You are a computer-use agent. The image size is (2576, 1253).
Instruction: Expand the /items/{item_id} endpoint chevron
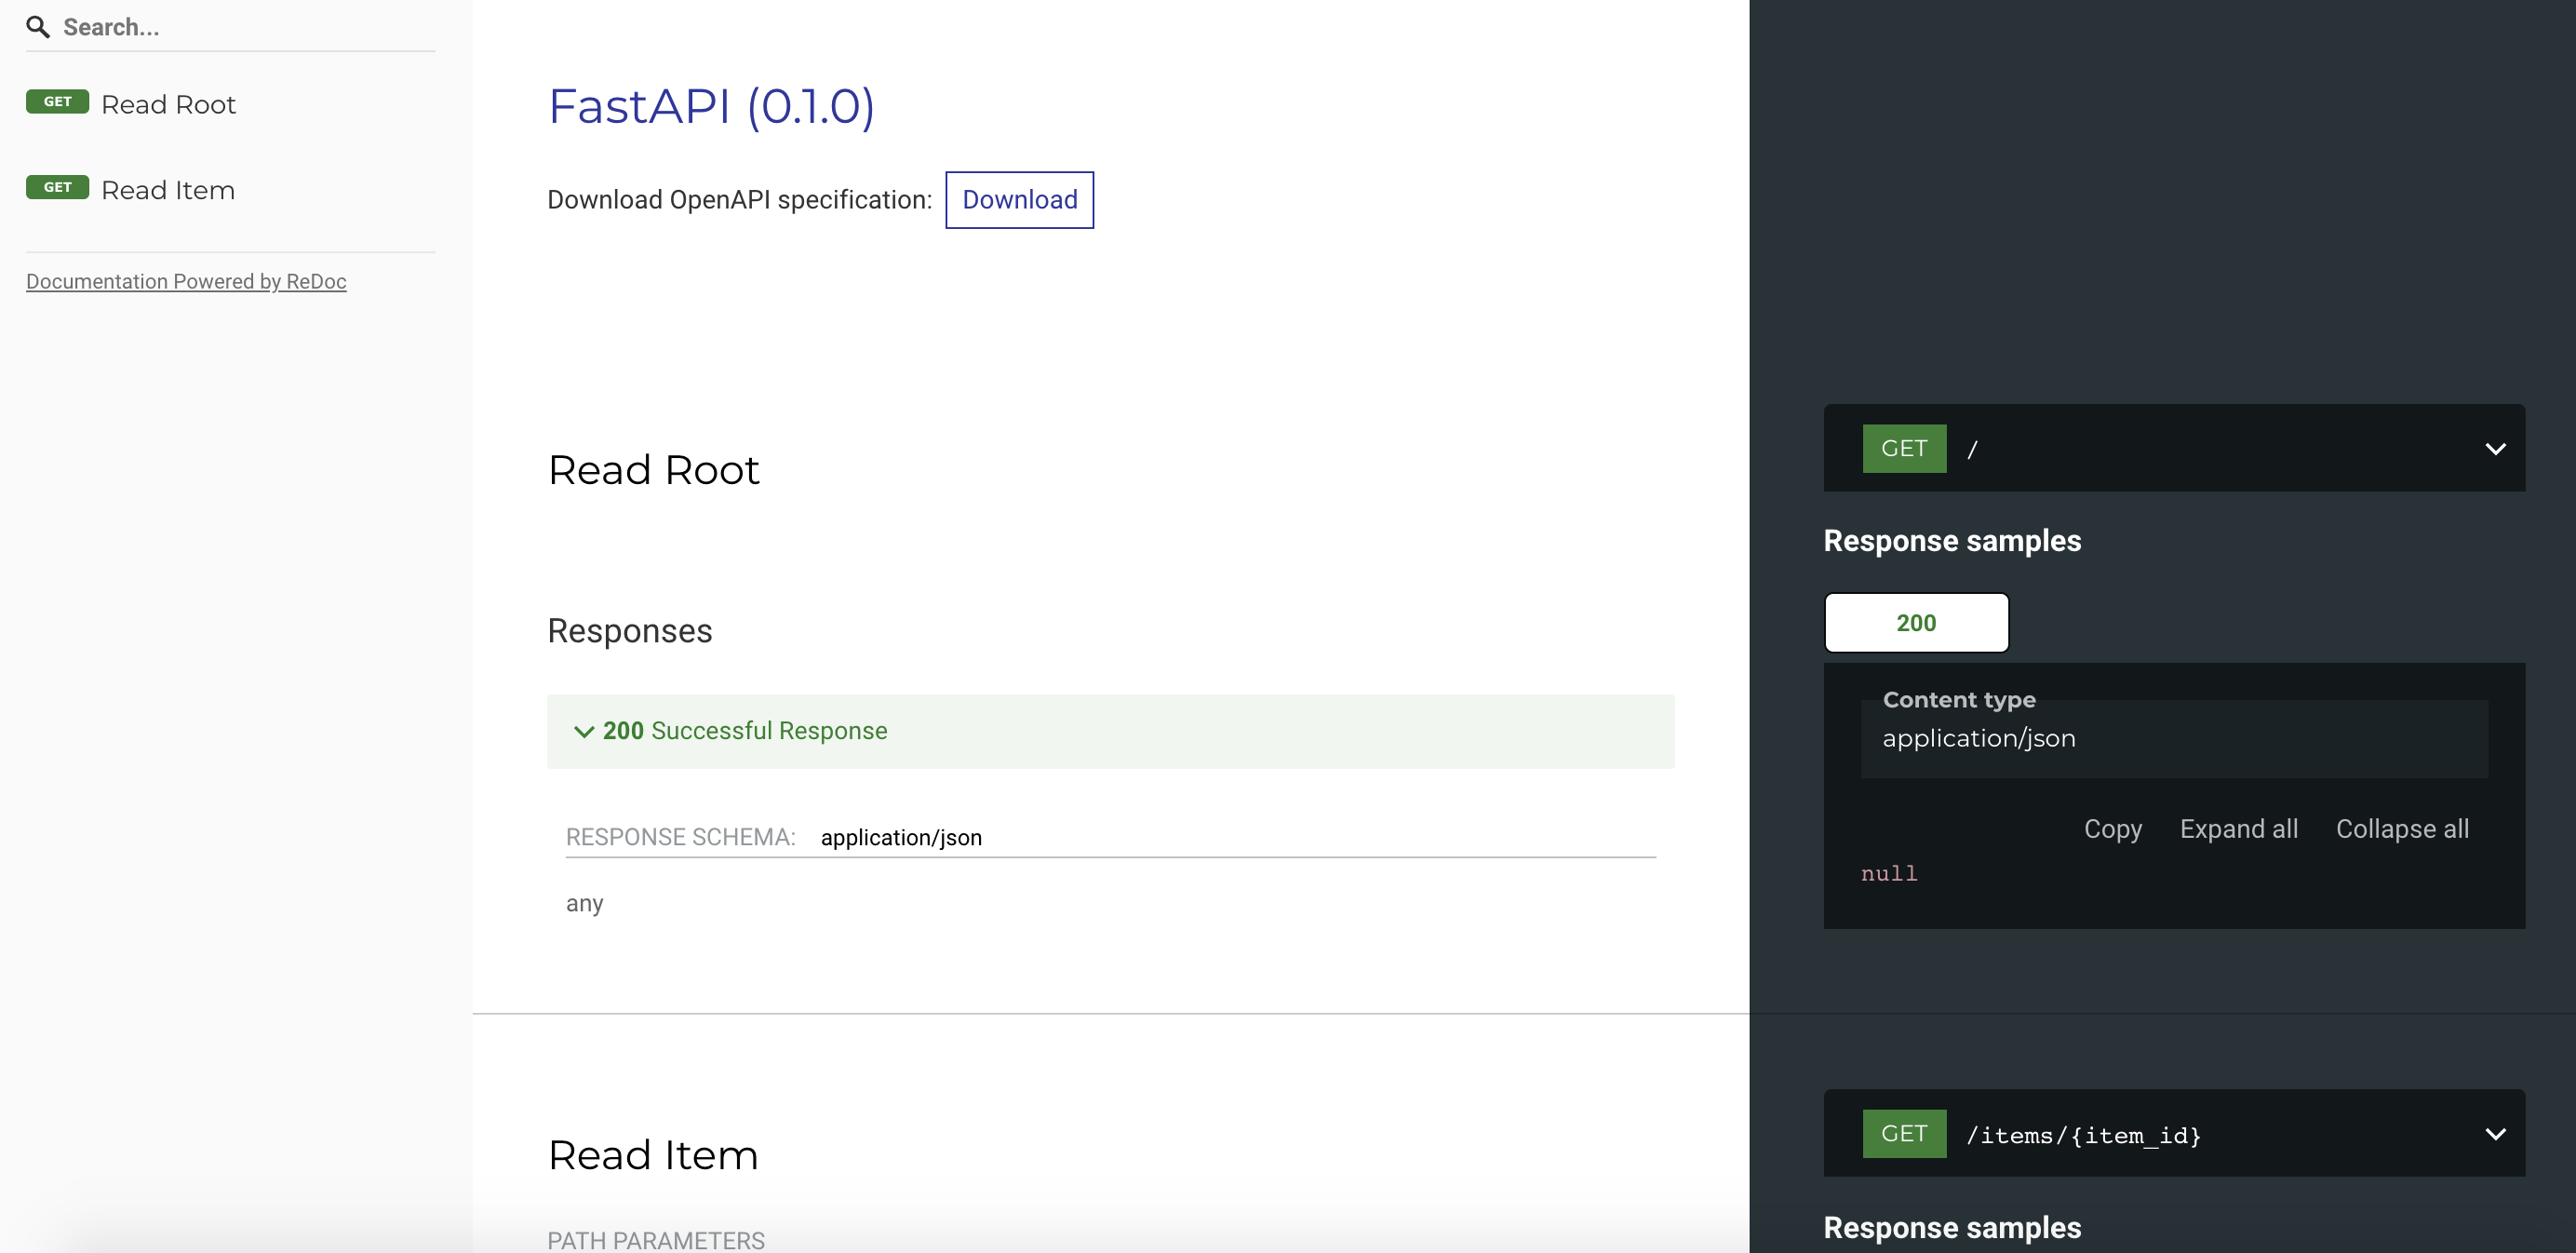click(x=2494, y=1134)
